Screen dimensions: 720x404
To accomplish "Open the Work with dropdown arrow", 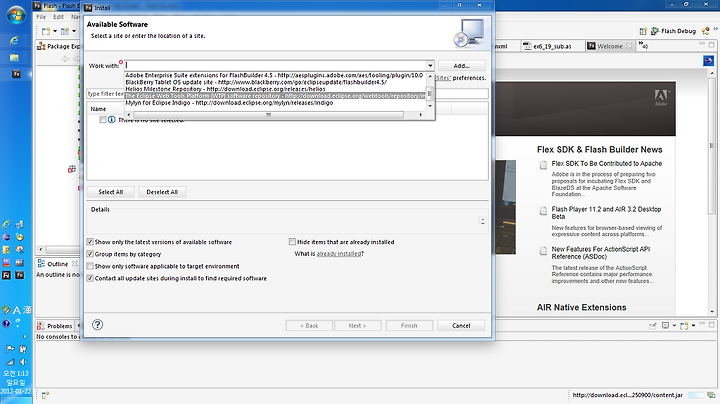I will (430, 65).
